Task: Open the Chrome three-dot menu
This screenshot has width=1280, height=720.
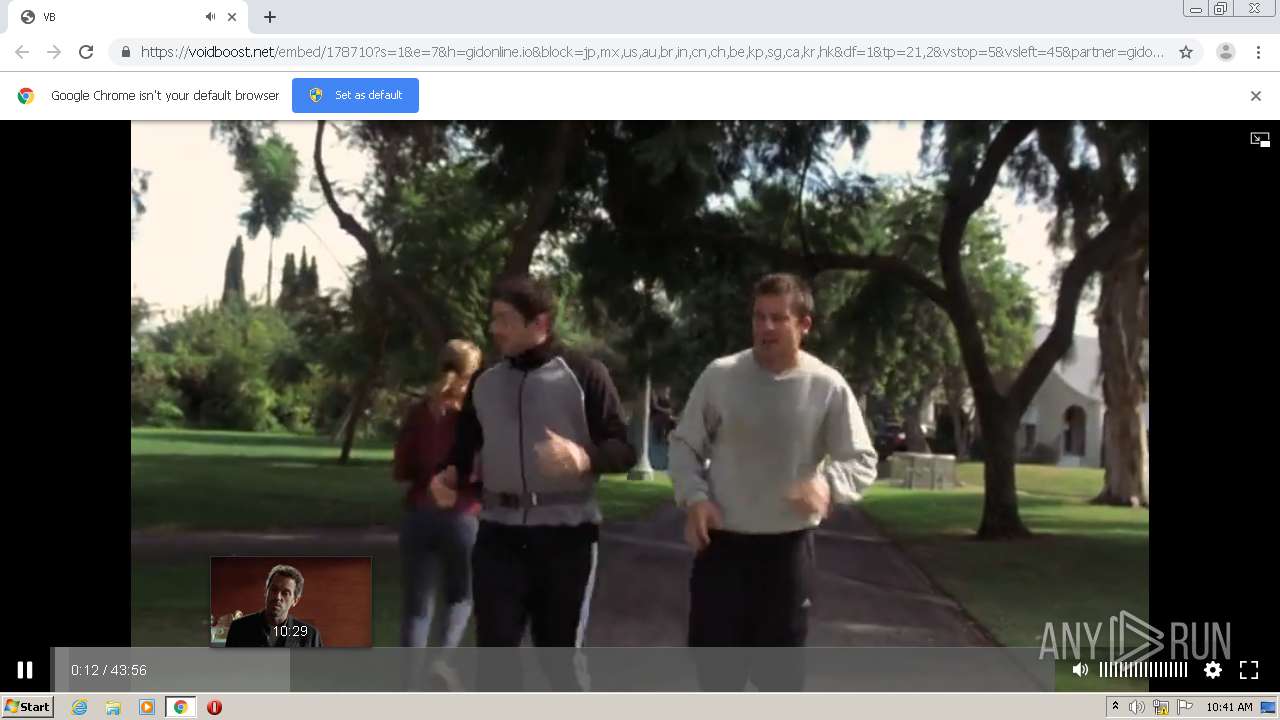Action: tap(1258, 52)
